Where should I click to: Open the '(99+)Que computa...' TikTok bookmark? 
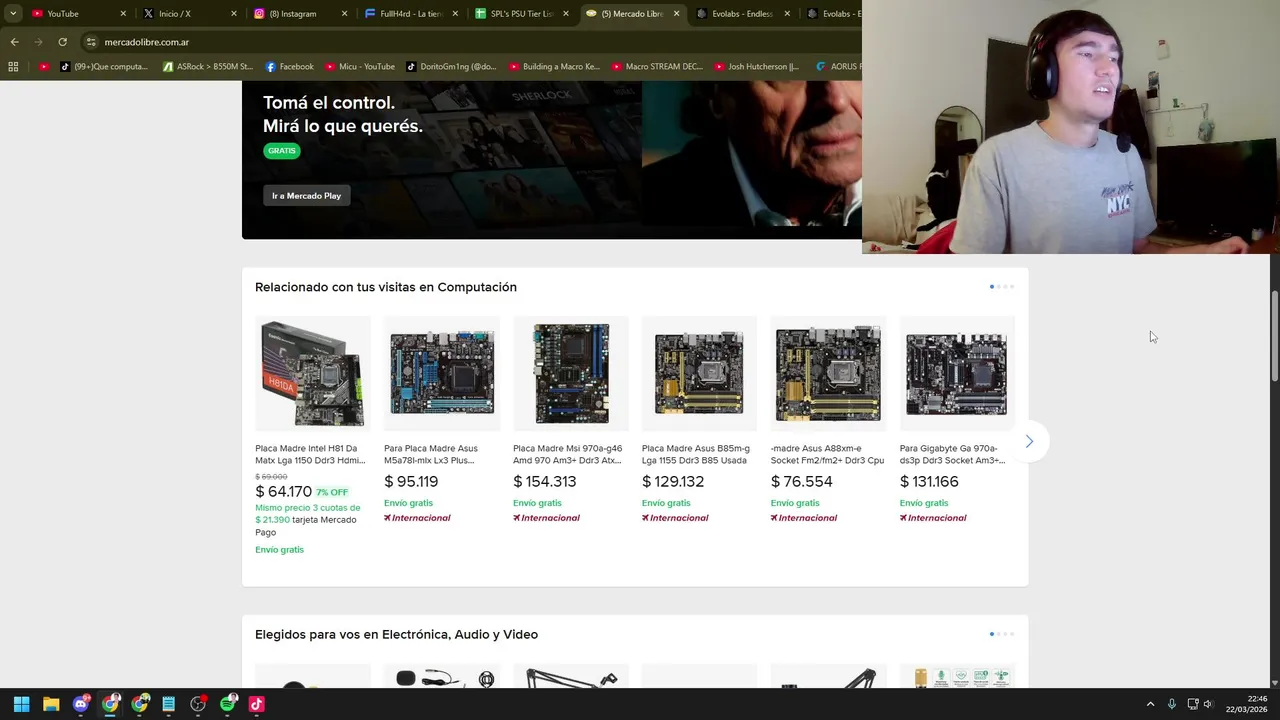104,67
